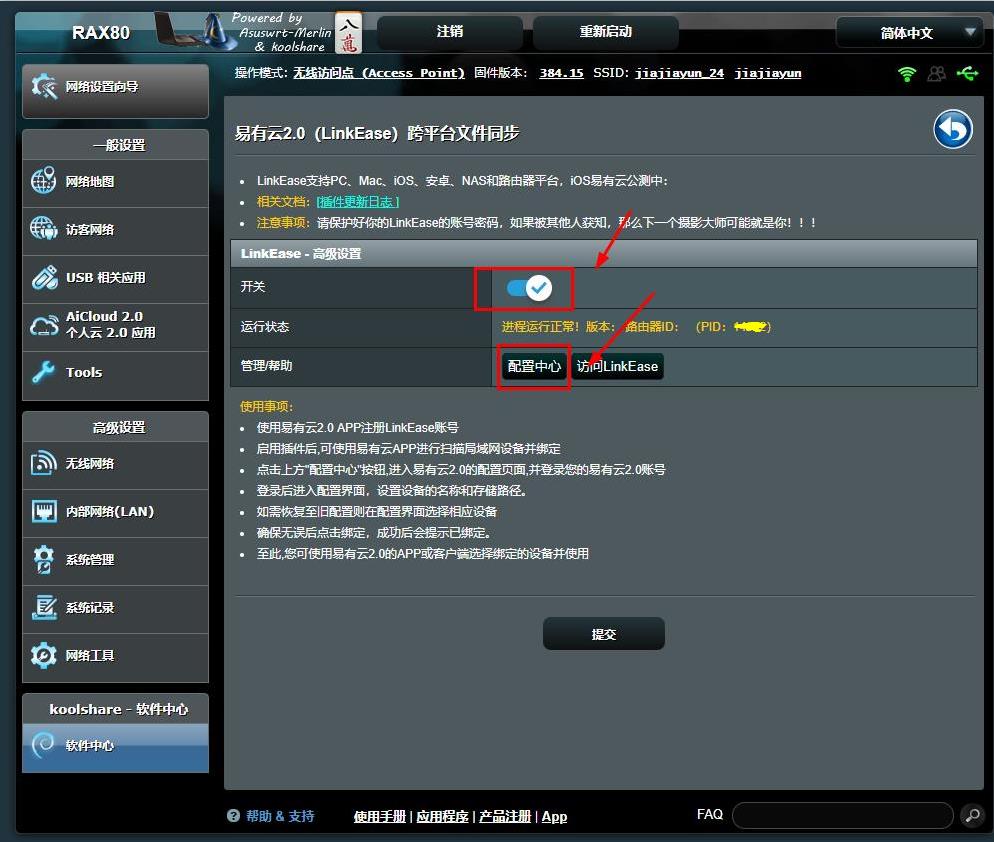
Task: Click the FAQ search input field
Action: click(842, 815)
